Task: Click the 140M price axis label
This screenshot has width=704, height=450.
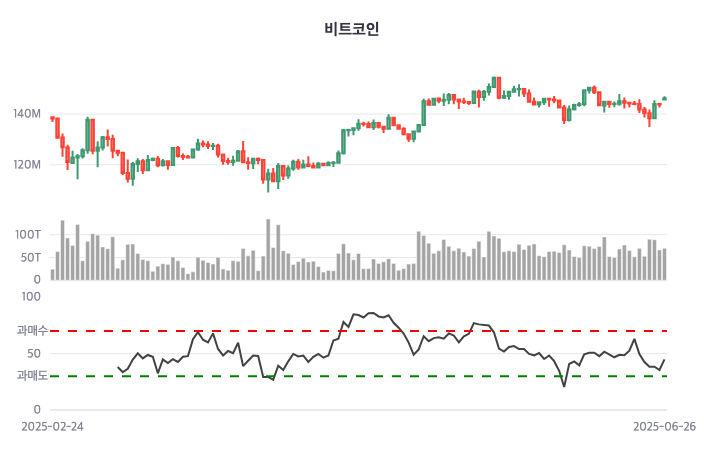Action: pyautogui.click(x=27, y=114)
